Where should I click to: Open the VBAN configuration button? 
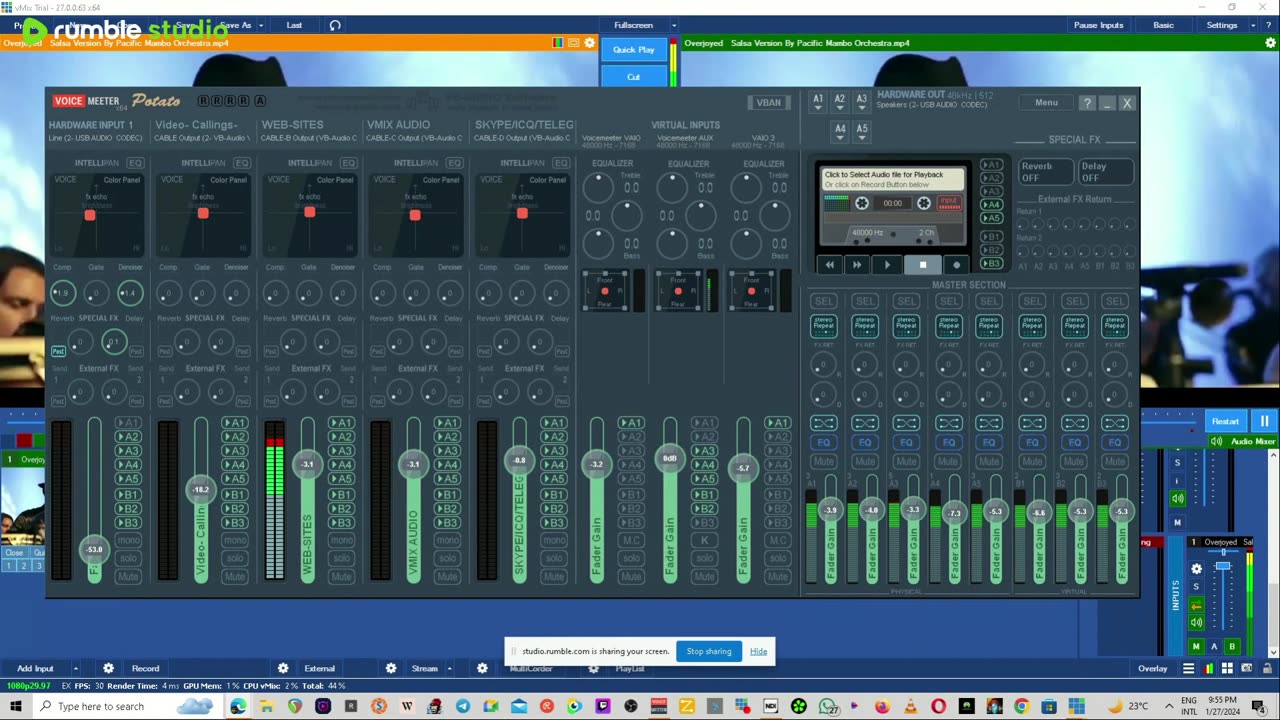pos(768,103)
